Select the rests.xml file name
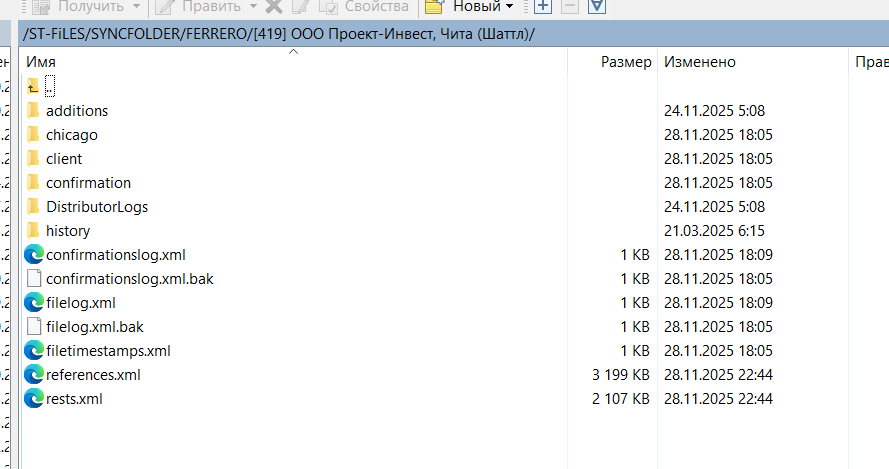The width and height of the screenshot is (889, 469). pos(74,399)
